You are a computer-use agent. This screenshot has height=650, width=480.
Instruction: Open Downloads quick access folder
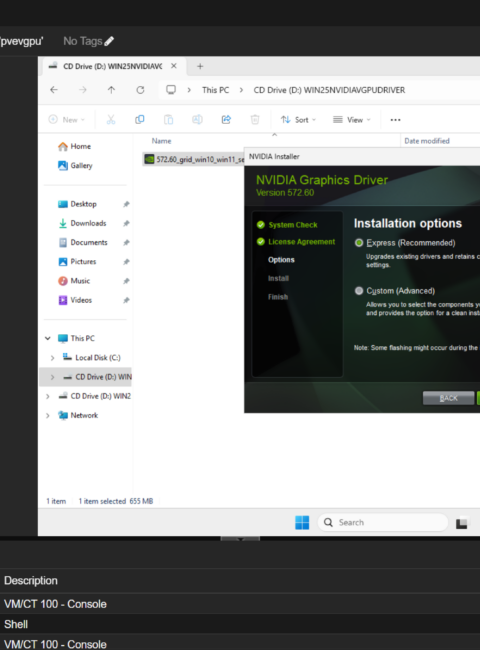(x=82, y=223)
